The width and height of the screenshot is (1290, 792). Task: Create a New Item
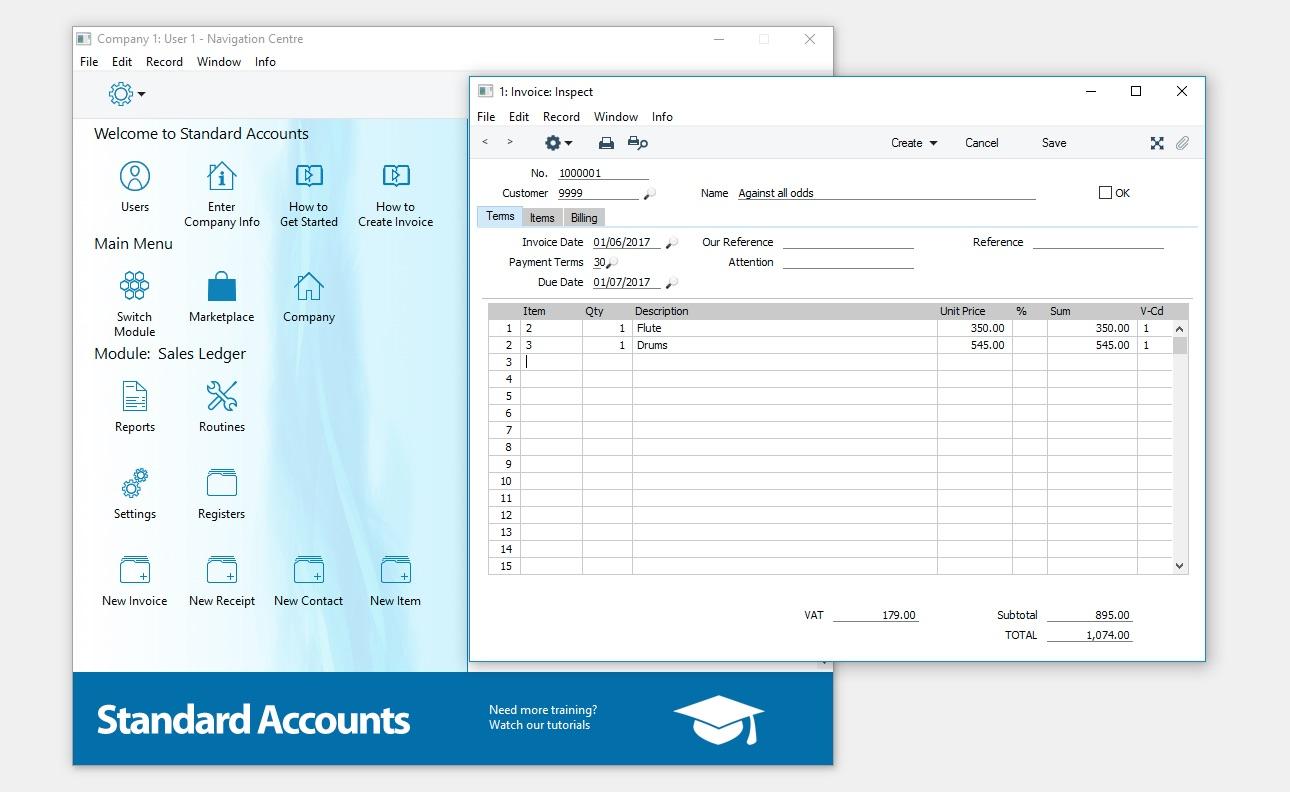(396, 571)
